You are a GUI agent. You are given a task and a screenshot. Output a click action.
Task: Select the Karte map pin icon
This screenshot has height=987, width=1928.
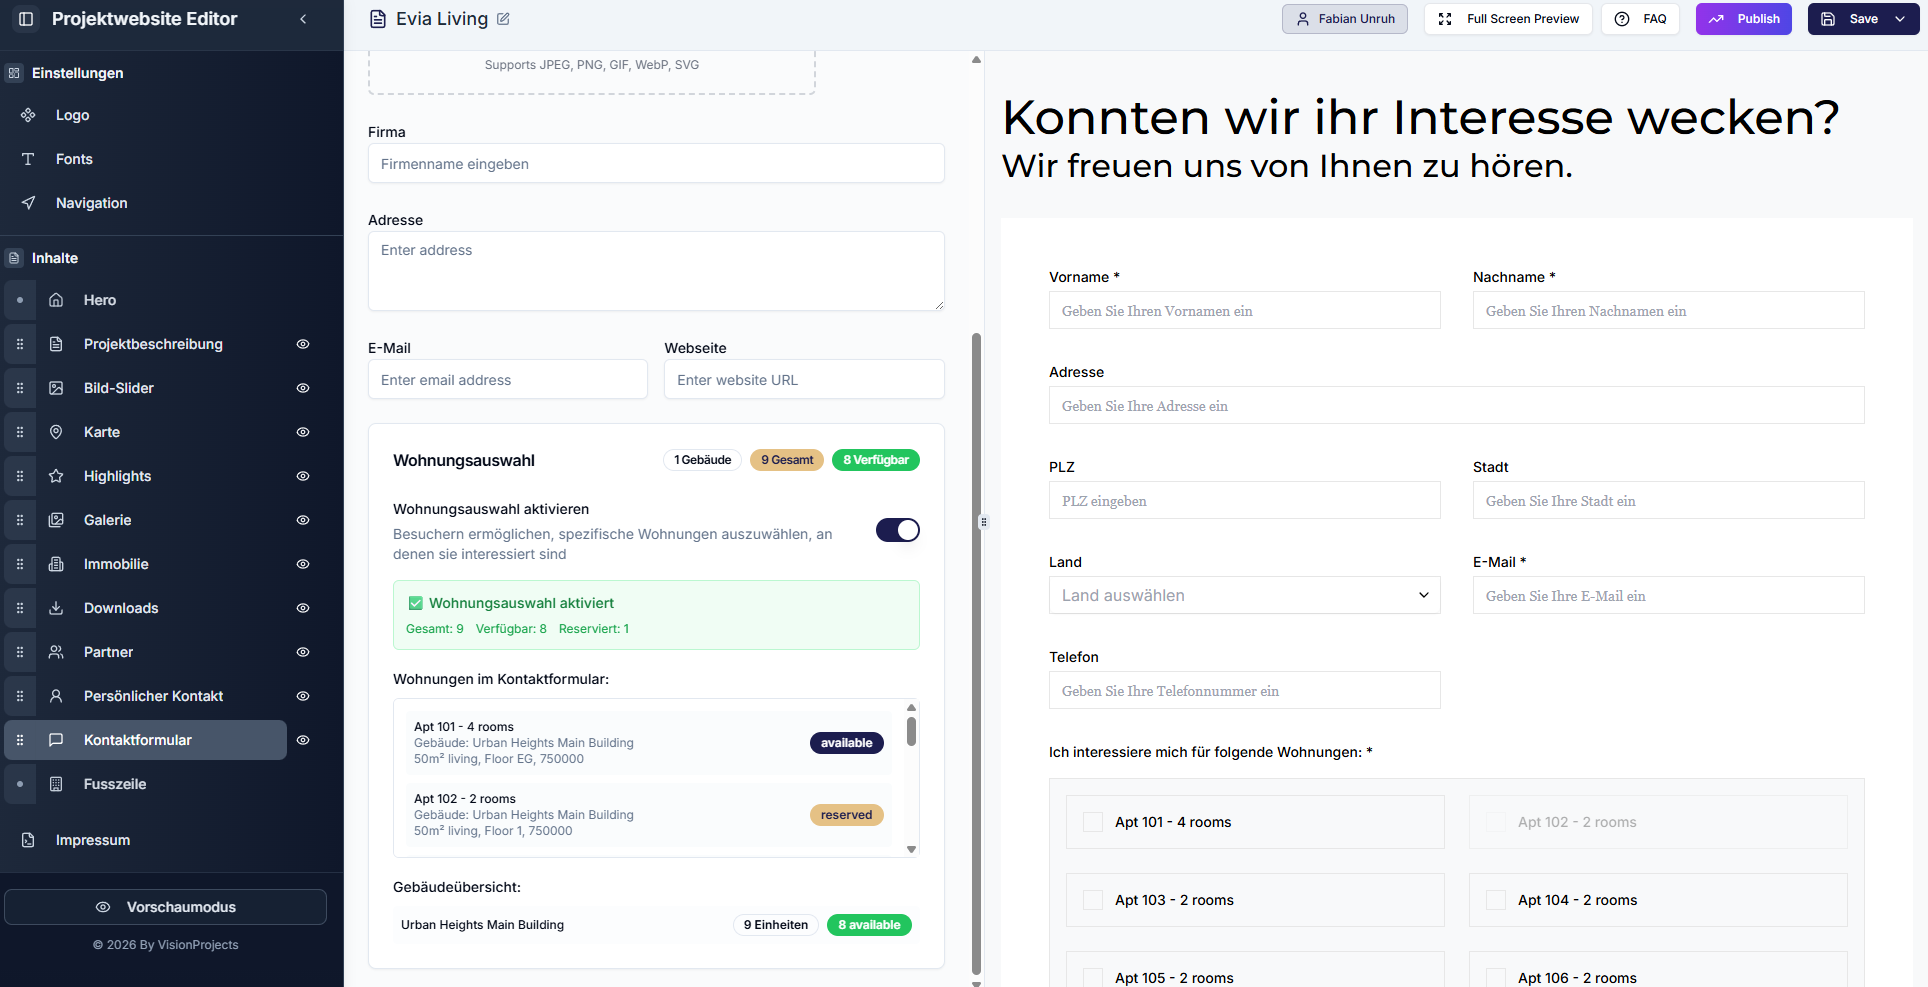(x=57, y=432)
